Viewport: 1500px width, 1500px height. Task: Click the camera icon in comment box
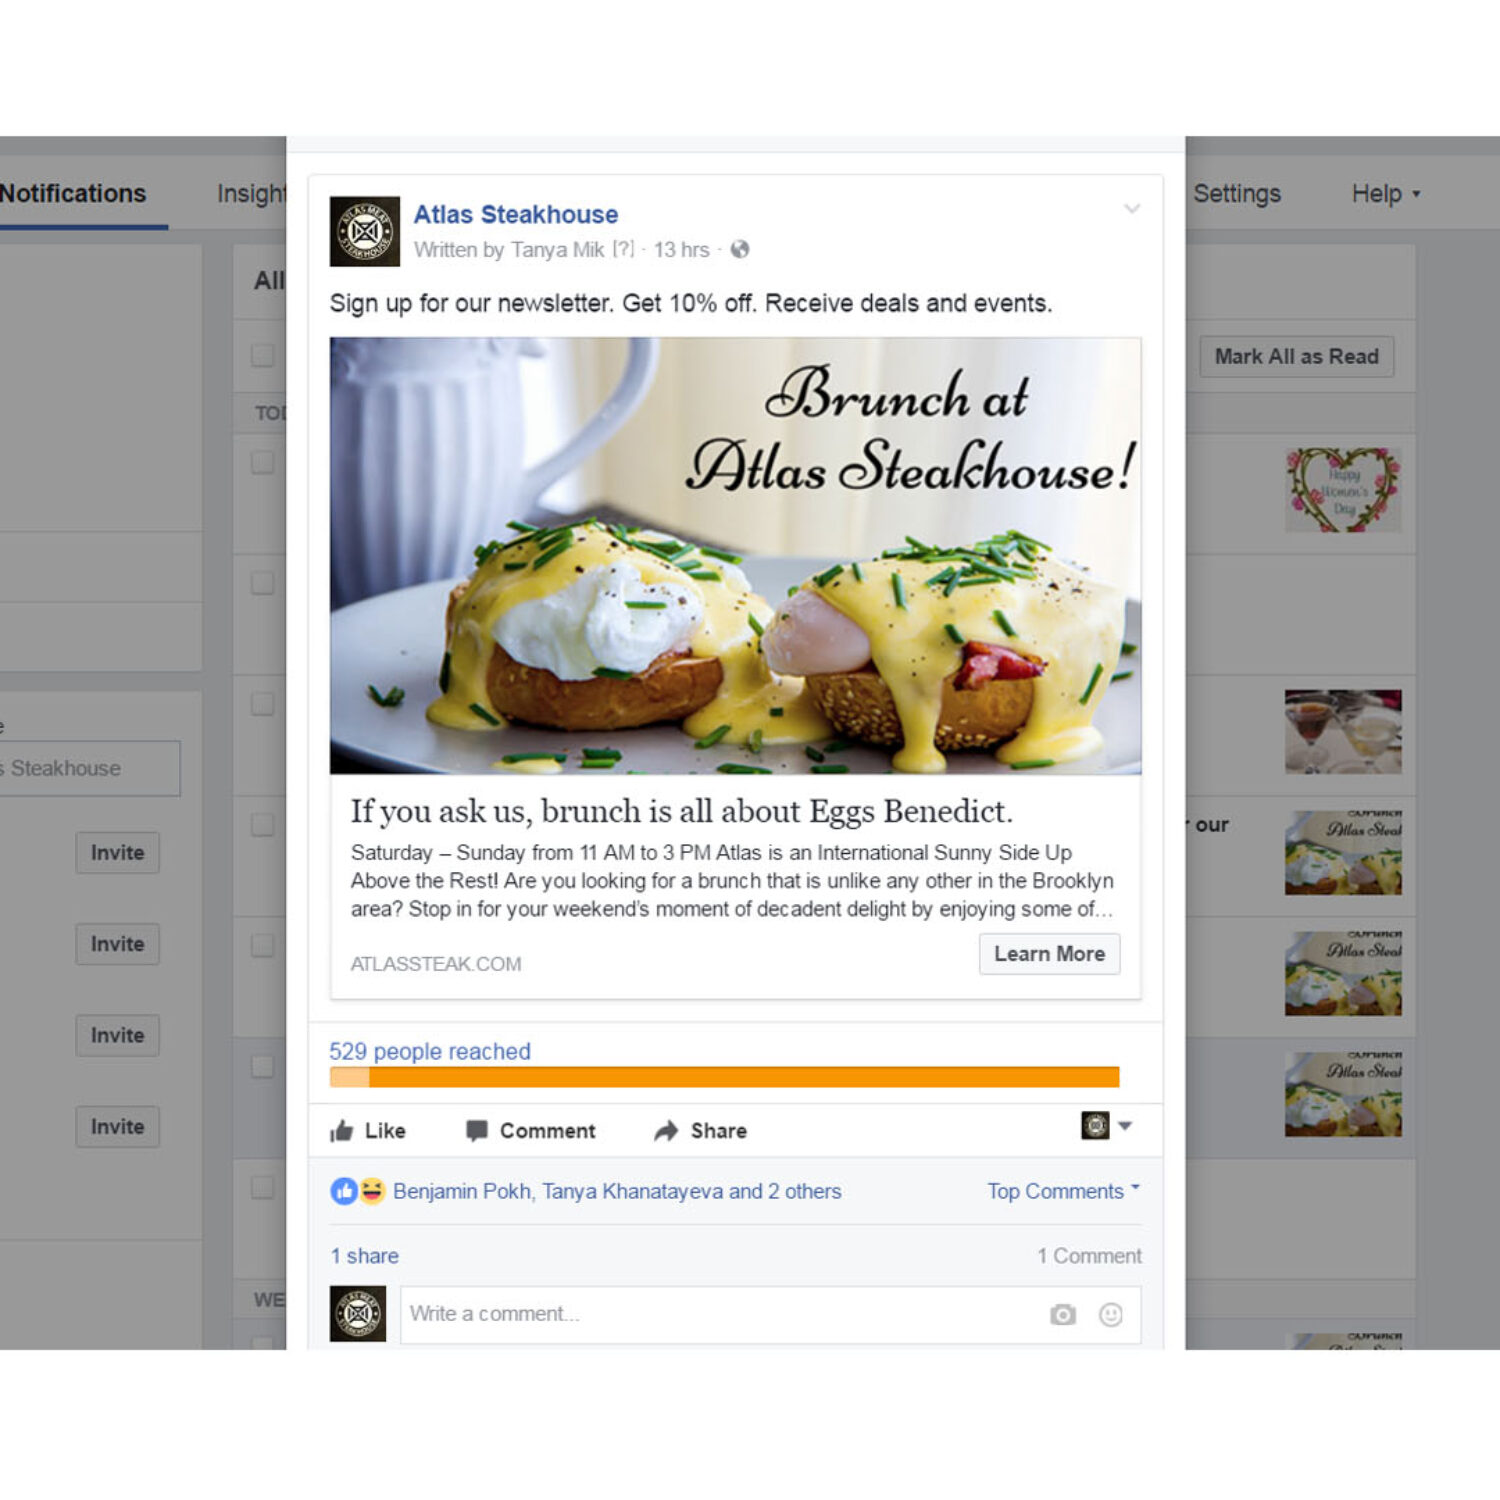point(1063,1314)
